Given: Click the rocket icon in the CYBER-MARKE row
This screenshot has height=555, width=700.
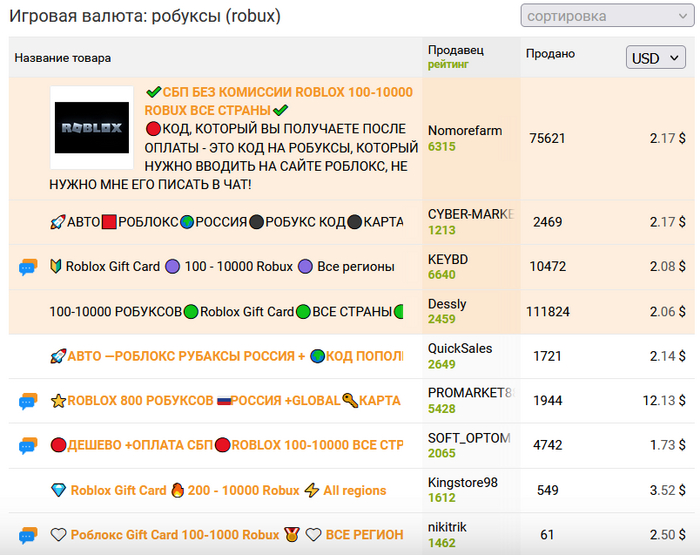Looking at the screenshot, I should coord(58,222).
